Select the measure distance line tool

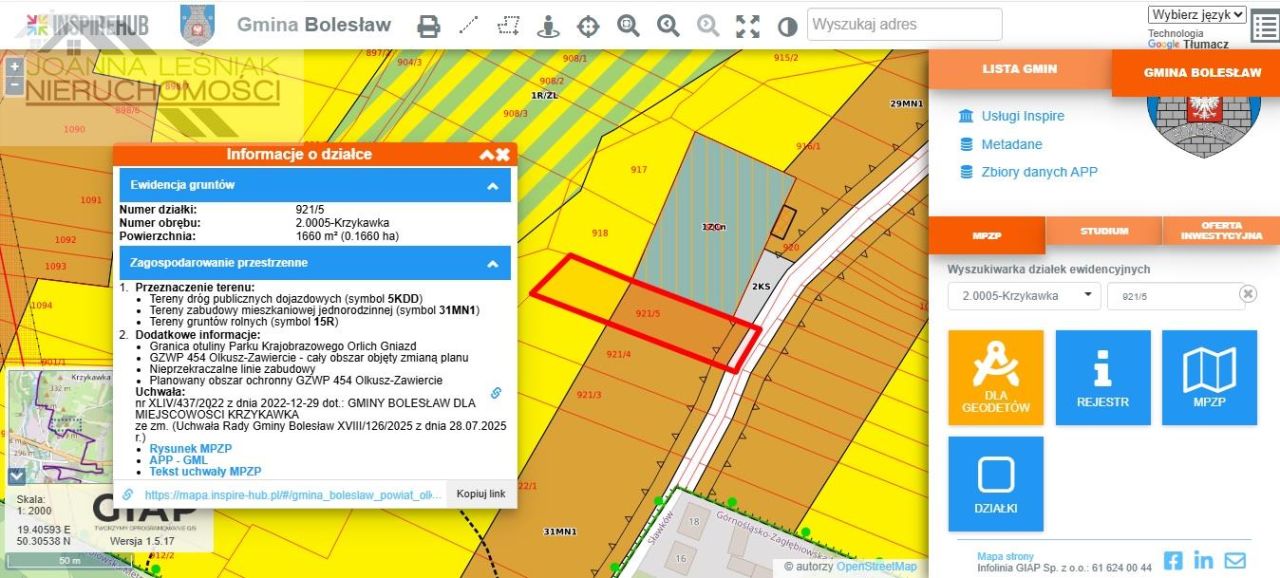[x=468, y=26]
